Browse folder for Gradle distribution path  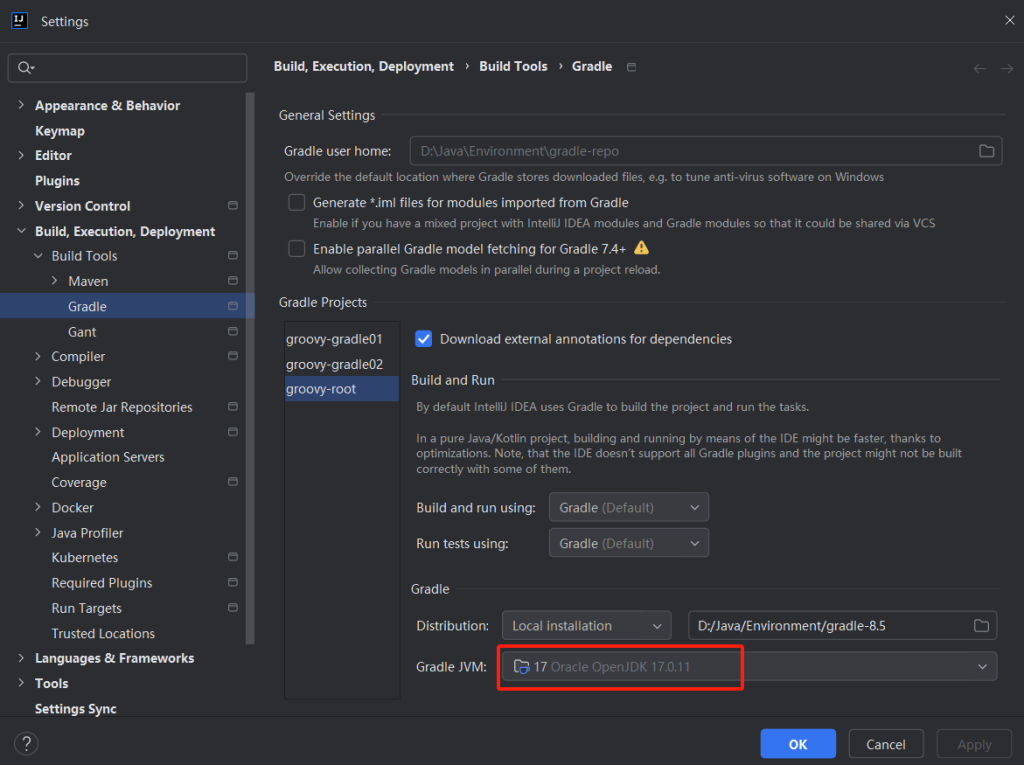point(981,626)
